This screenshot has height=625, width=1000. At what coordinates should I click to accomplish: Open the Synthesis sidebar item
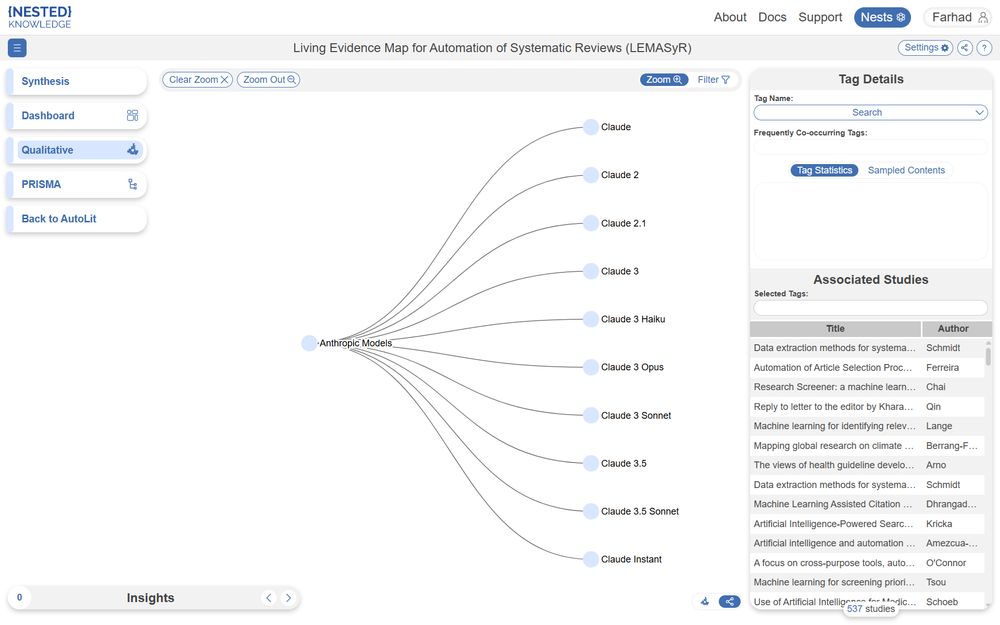click(77, 82)
